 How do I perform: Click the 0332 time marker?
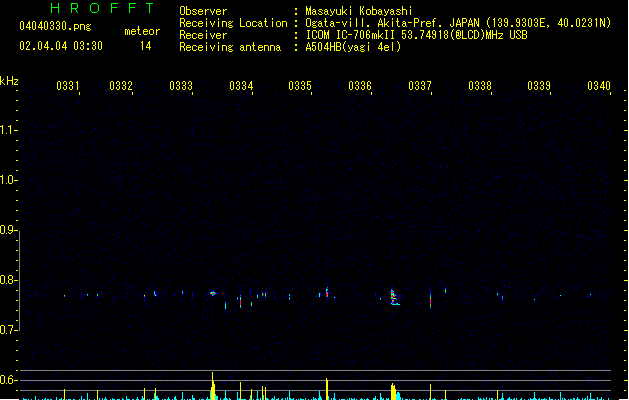click(121, 86)
